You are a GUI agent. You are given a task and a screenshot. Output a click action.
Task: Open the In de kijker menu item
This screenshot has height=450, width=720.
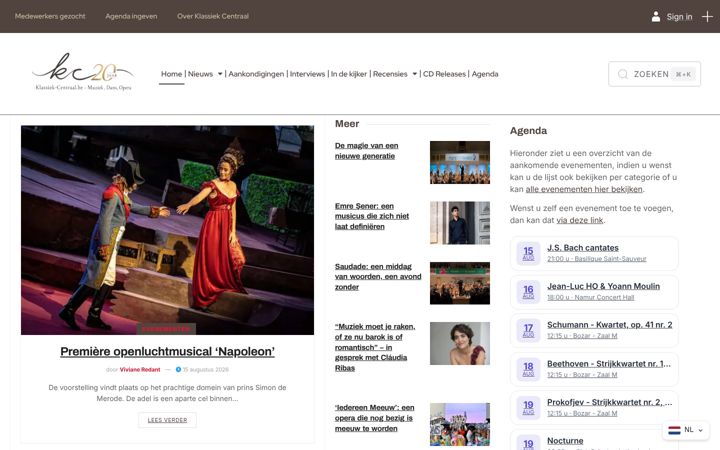[349, 74]
